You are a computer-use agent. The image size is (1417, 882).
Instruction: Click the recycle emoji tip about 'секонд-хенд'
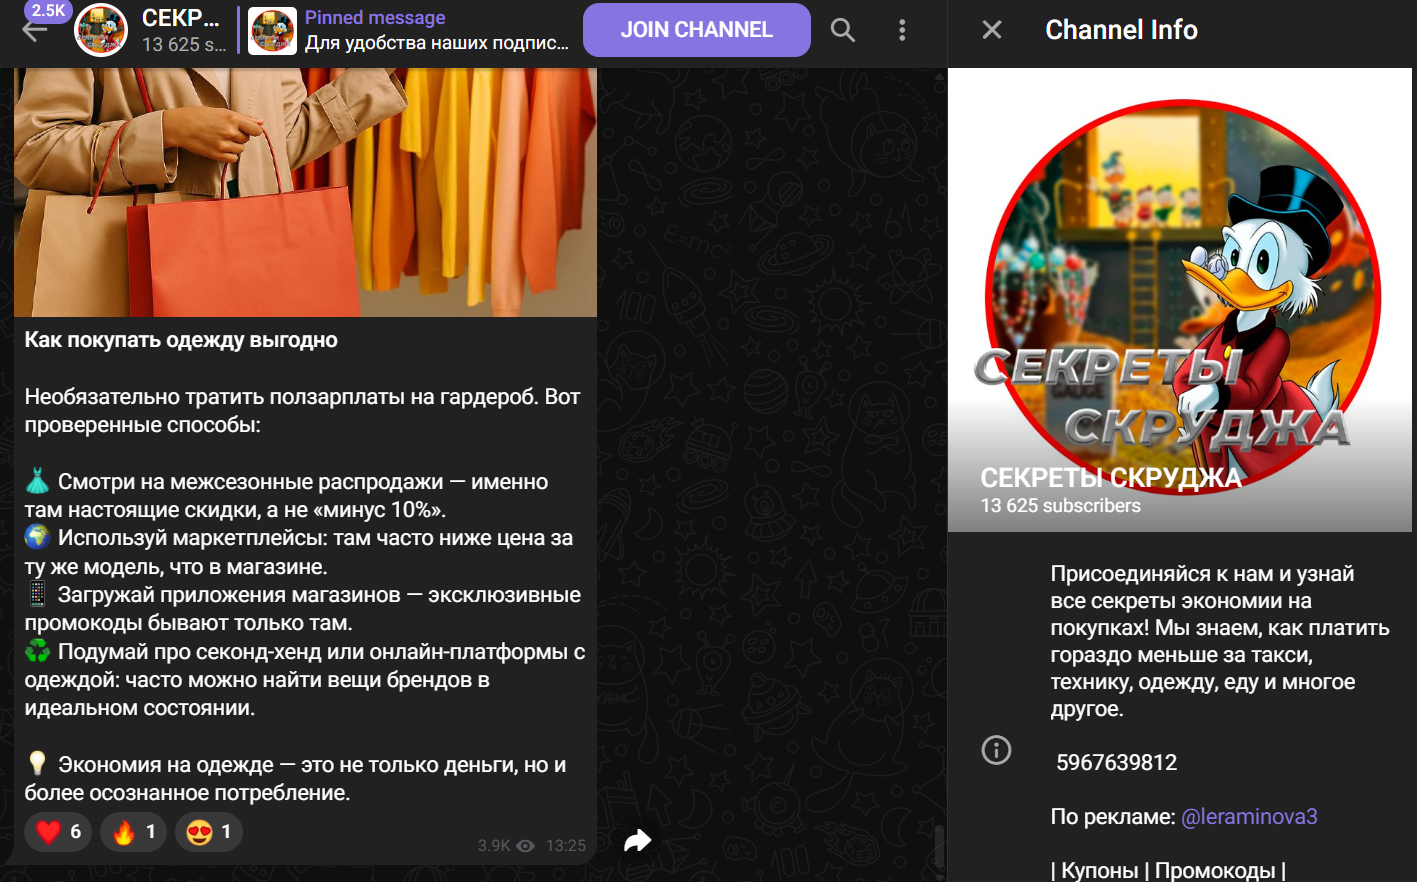click(305, 680)
